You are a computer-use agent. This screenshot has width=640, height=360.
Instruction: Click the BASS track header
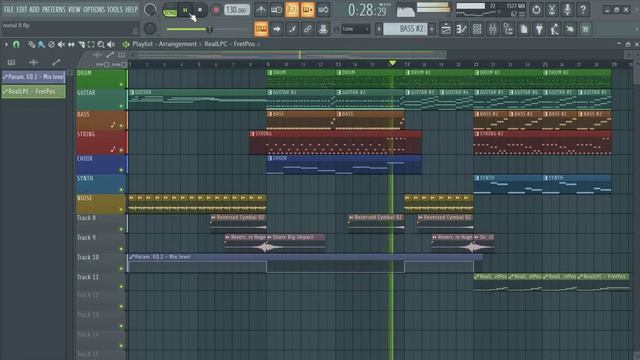[100, 120]
